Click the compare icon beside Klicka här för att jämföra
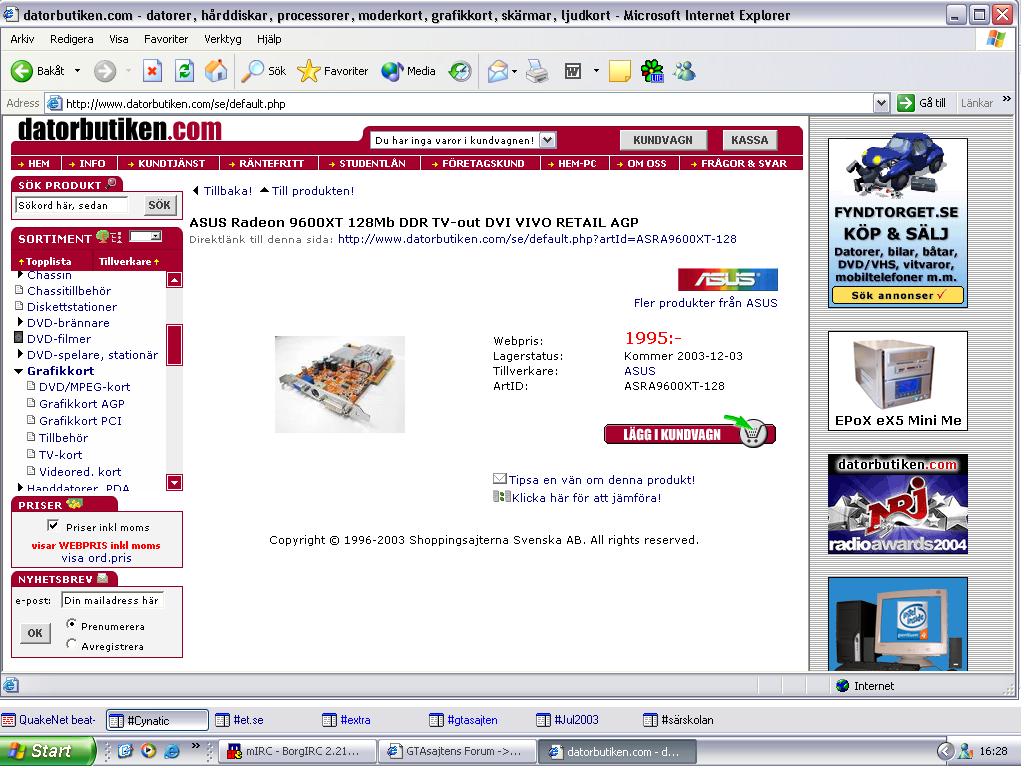This screenshot has height=768, width=1024. pos(501,497)
